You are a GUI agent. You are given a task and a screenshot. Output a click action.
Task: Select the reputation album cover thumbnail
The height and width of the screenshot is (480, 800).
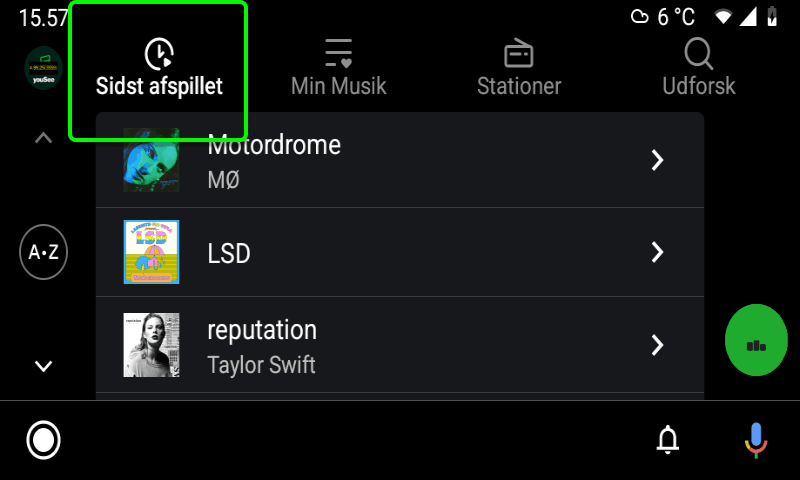[x=151, y=345]
